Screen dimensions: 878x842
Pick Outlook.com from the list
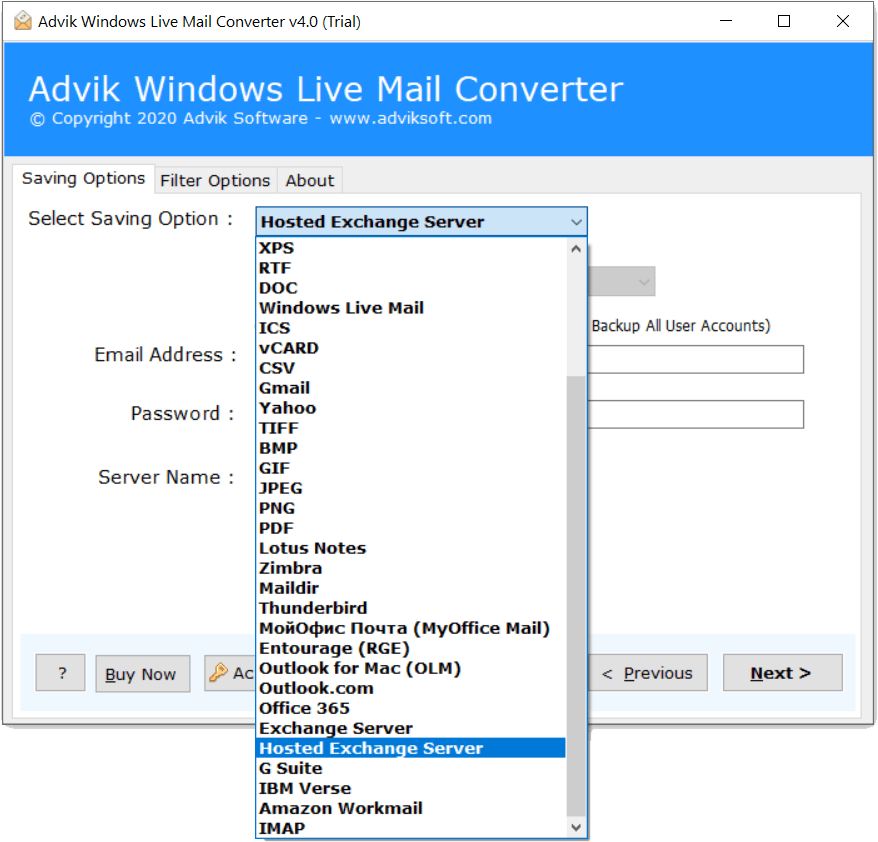pos(411,689)
